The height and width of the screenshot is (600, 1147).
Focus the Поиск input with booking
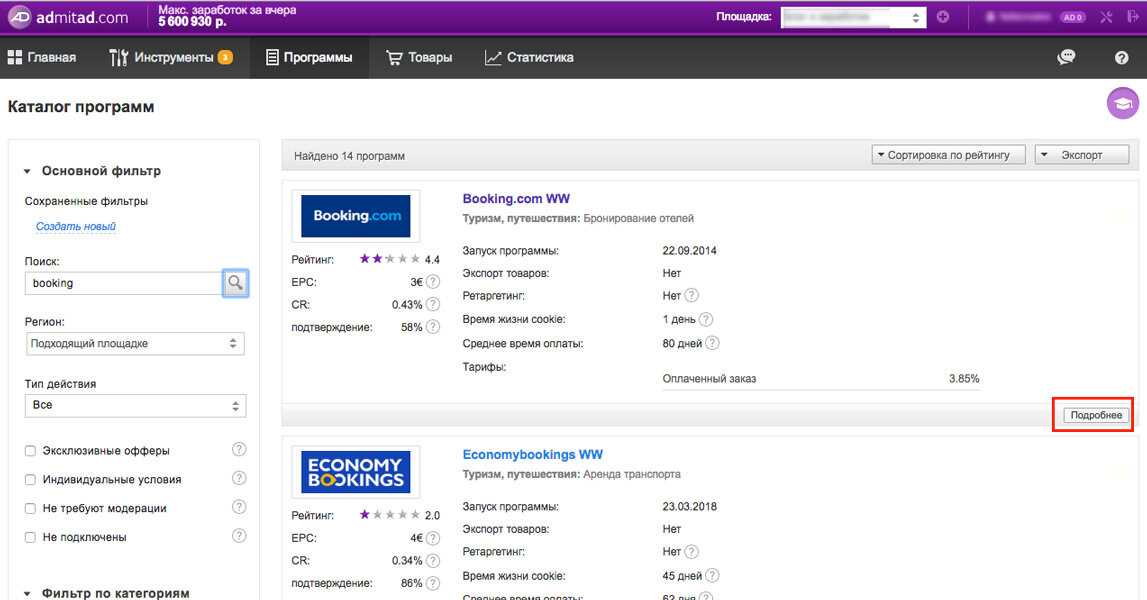[x=124, y=283]
